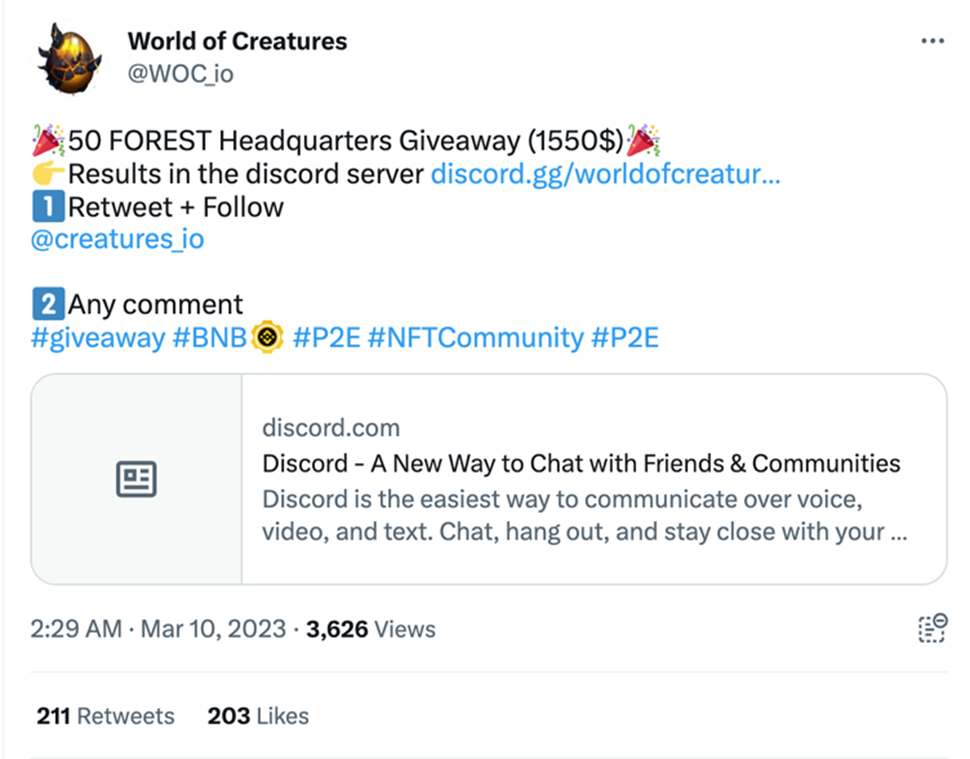The image size is (970, 759).
Task: Click the #BNB hashtag
Action: 210,338
